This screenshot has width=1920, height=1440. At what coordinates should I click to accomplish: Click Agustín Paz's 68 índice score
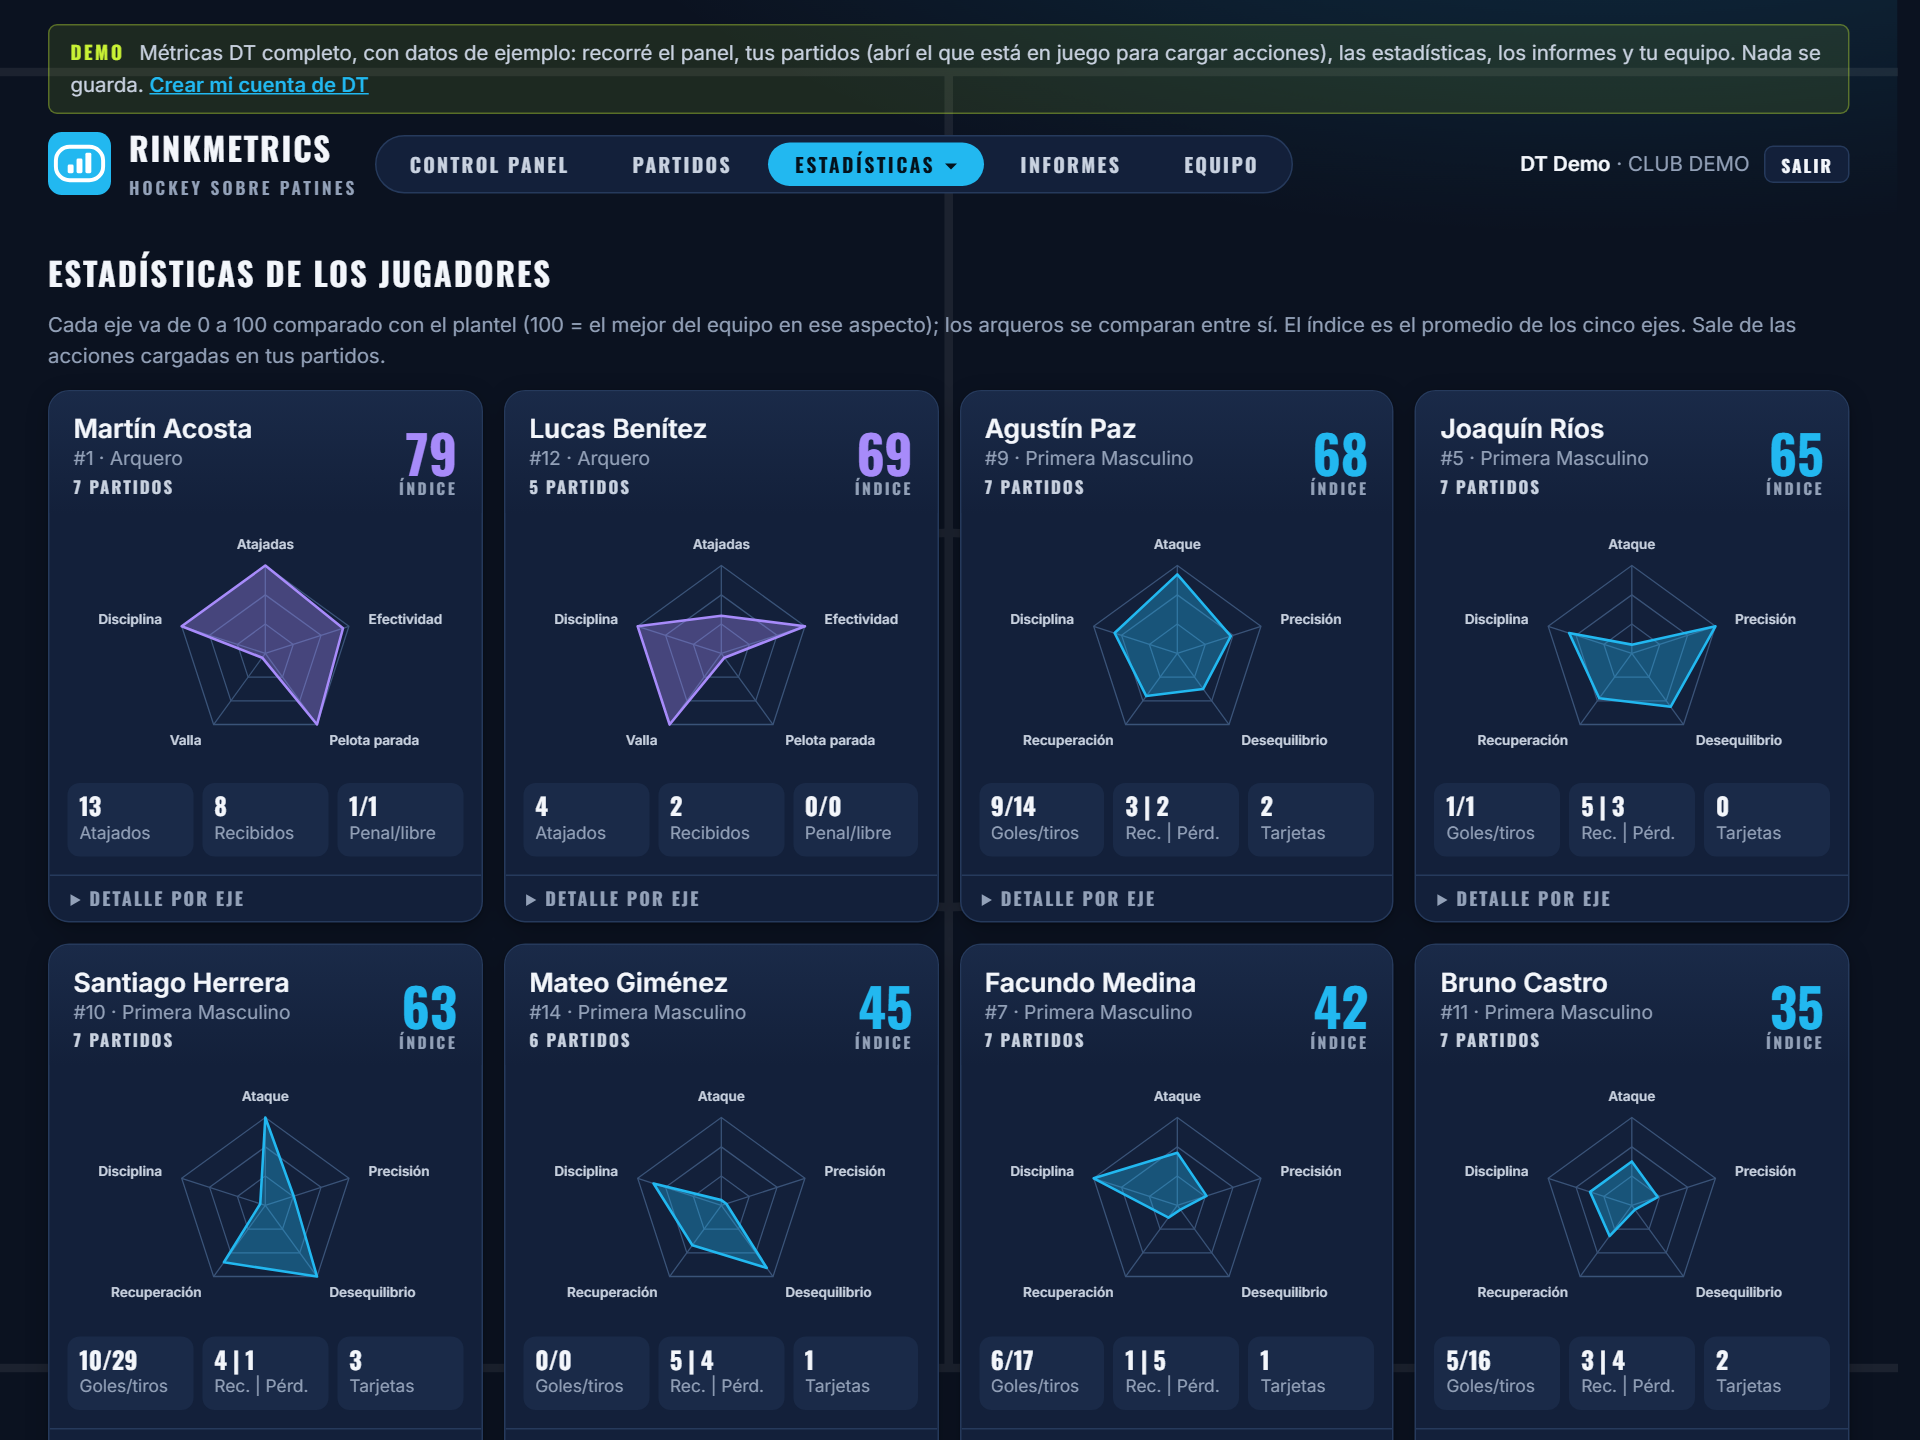pos(1340,456)
